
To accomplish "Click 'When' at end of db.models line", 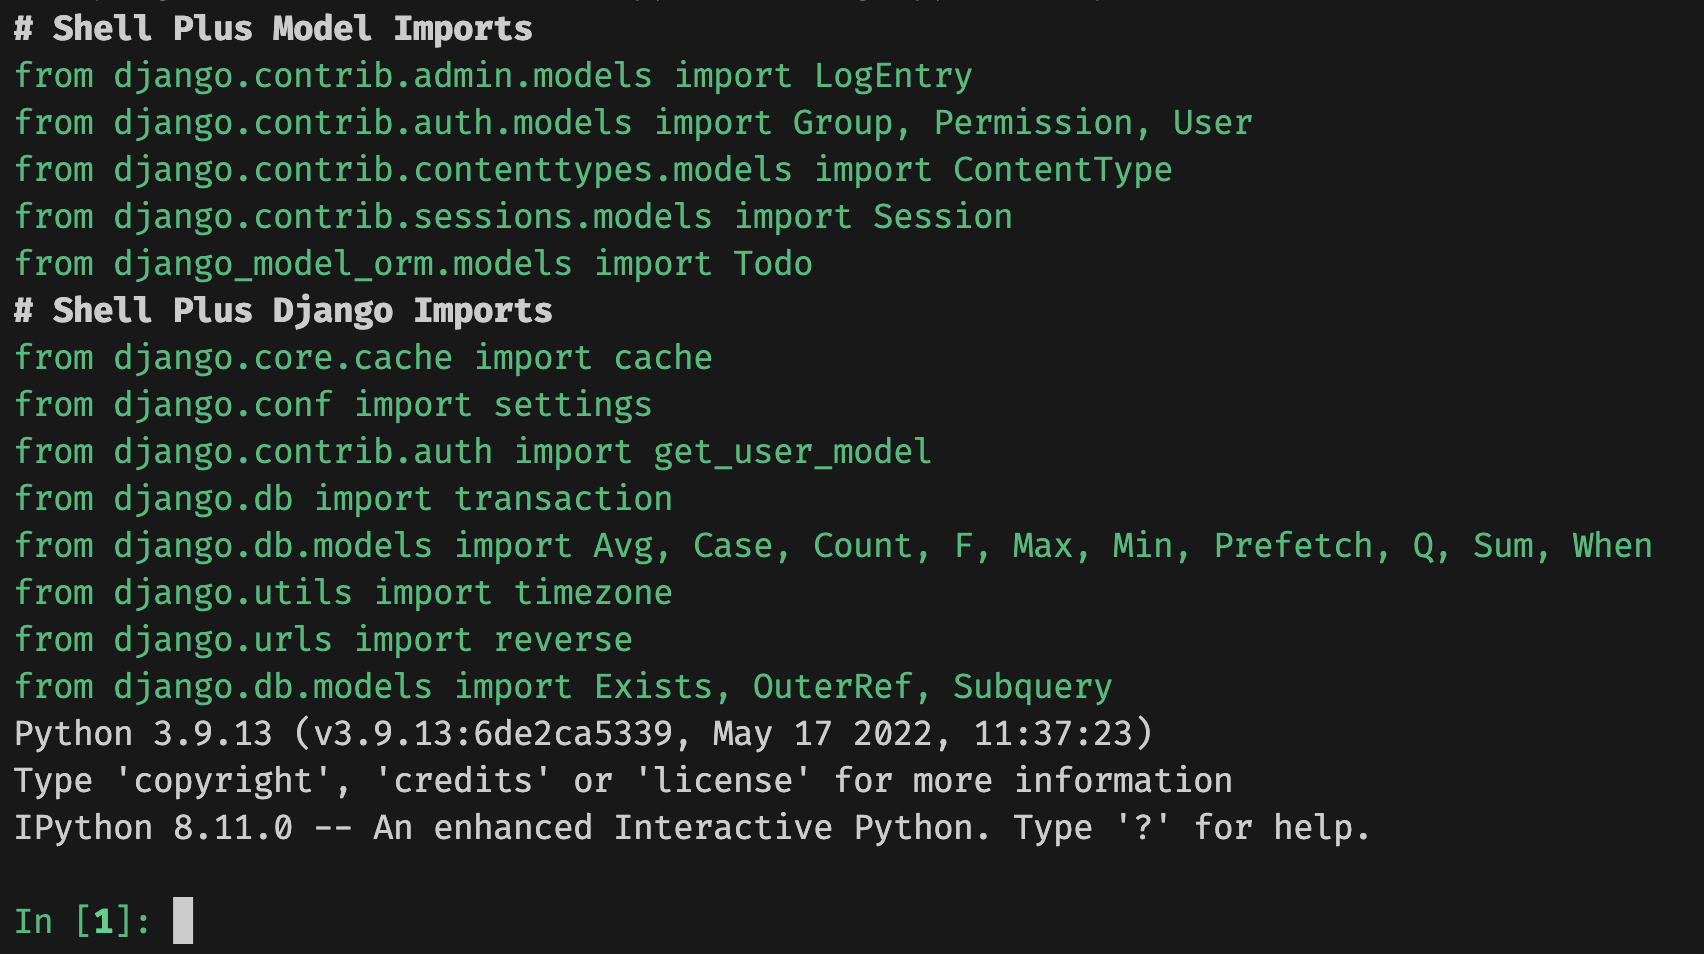I will click(x=1613, y=546).
